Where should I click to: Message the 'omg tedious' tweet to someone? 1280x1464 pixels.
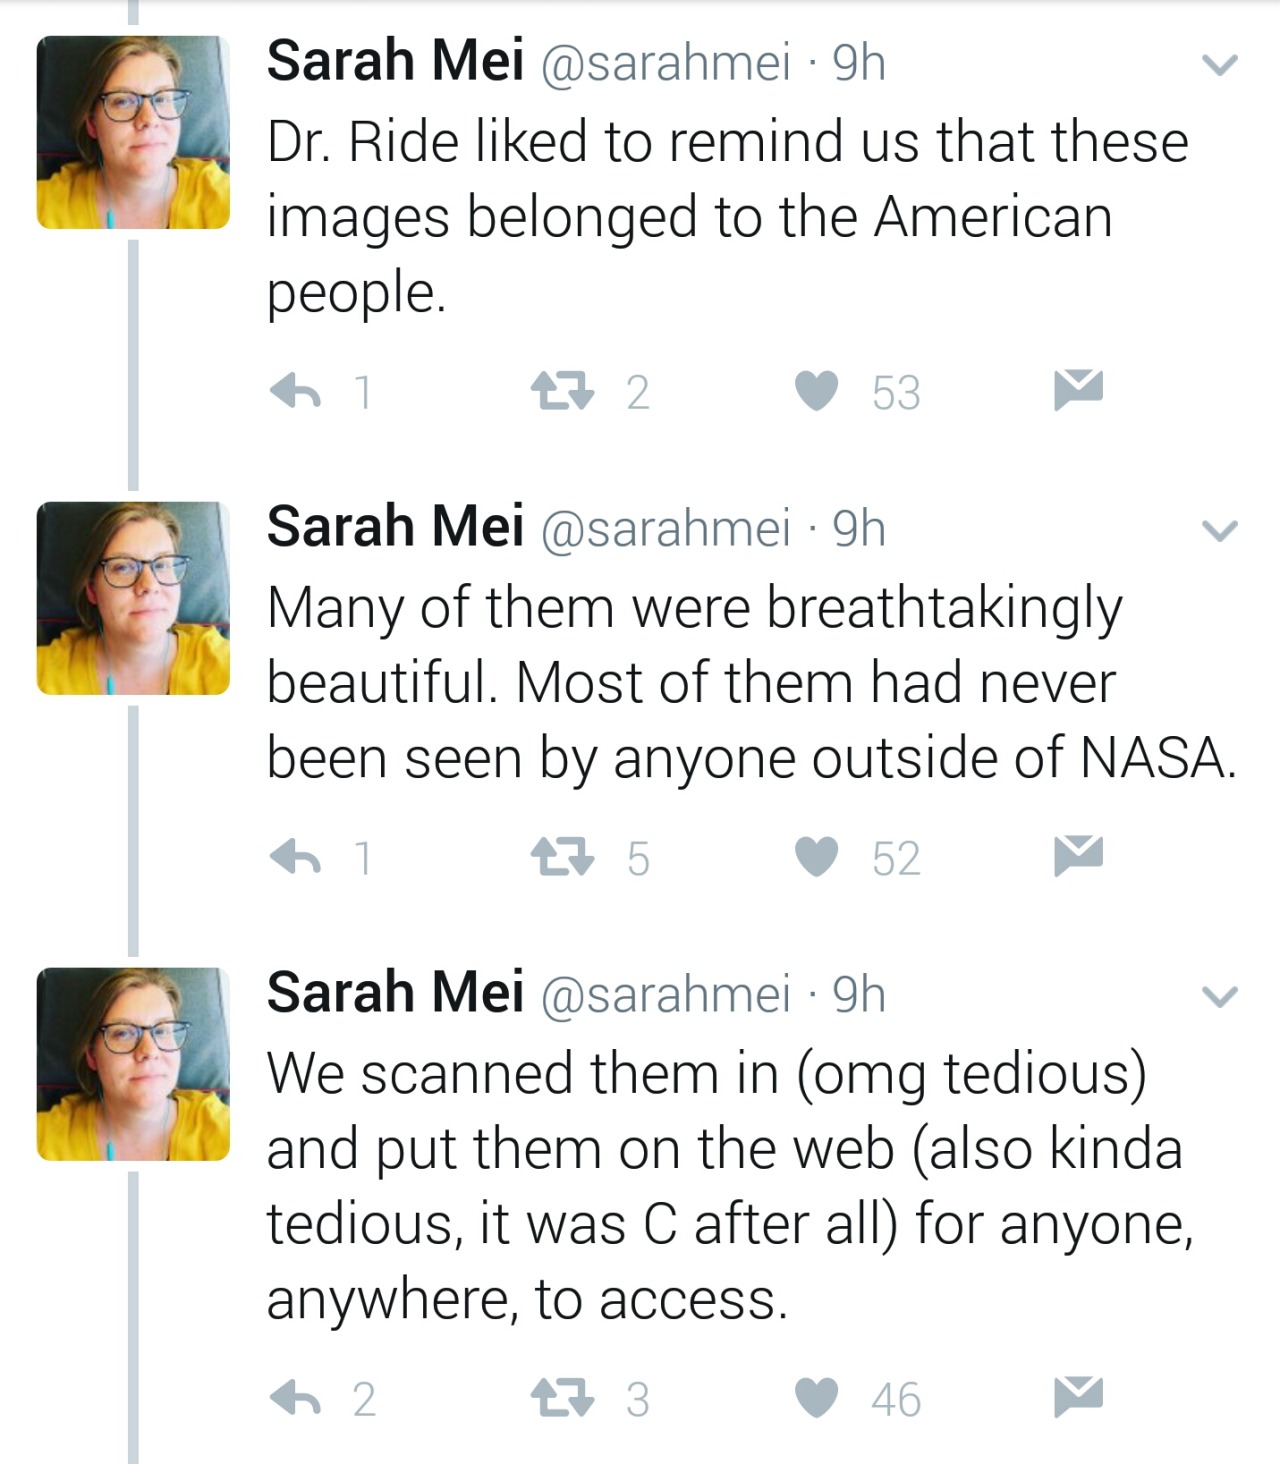[x=1078, y=1395]
